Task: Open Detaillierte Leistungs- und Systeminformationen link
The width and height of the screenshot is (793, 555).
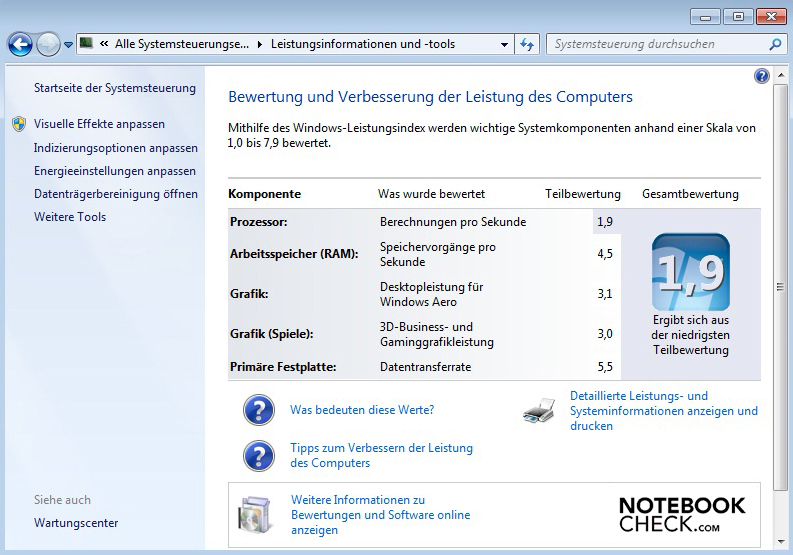Action: point(664,411)
